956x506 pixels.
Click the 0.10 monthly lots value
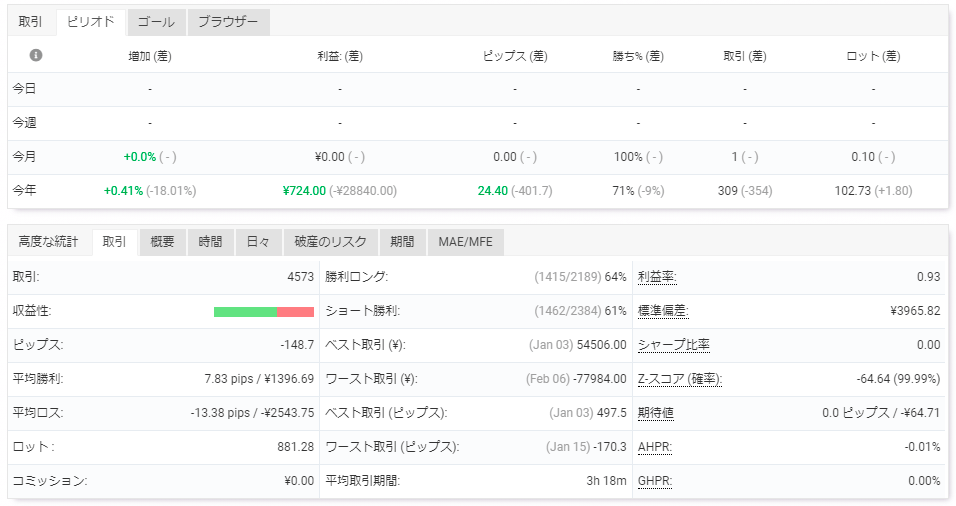click(863, 157)
